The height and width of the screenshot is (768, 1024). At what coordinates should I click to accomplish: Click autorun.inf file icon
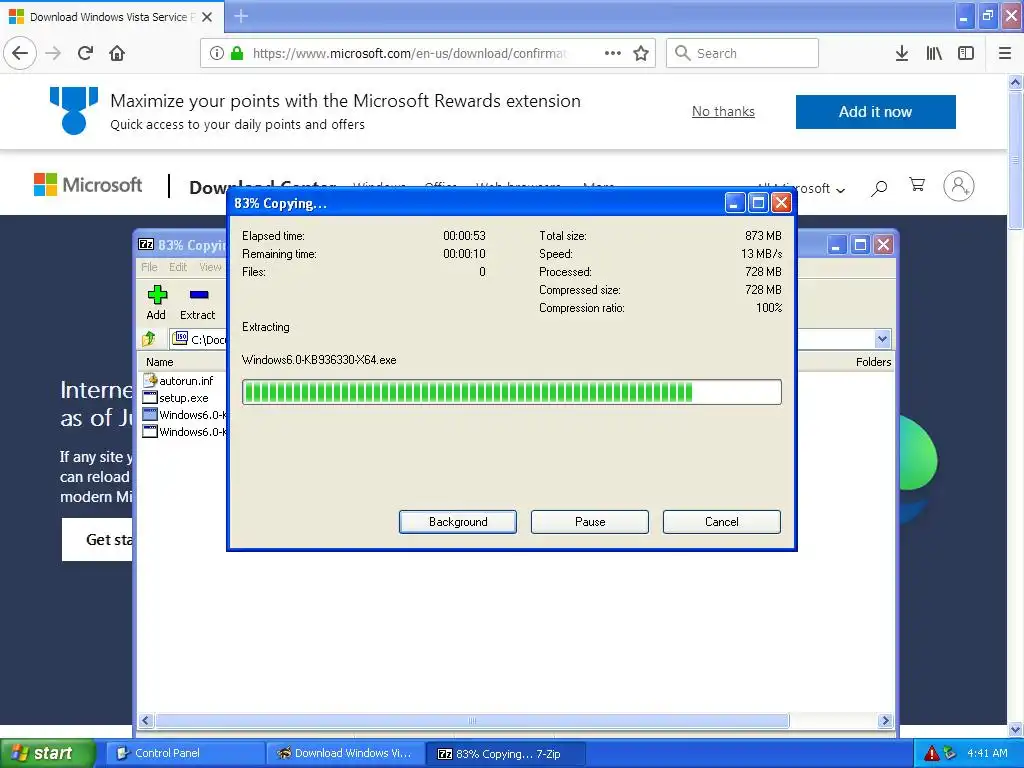pyautogui.click(x=150, y=380)
